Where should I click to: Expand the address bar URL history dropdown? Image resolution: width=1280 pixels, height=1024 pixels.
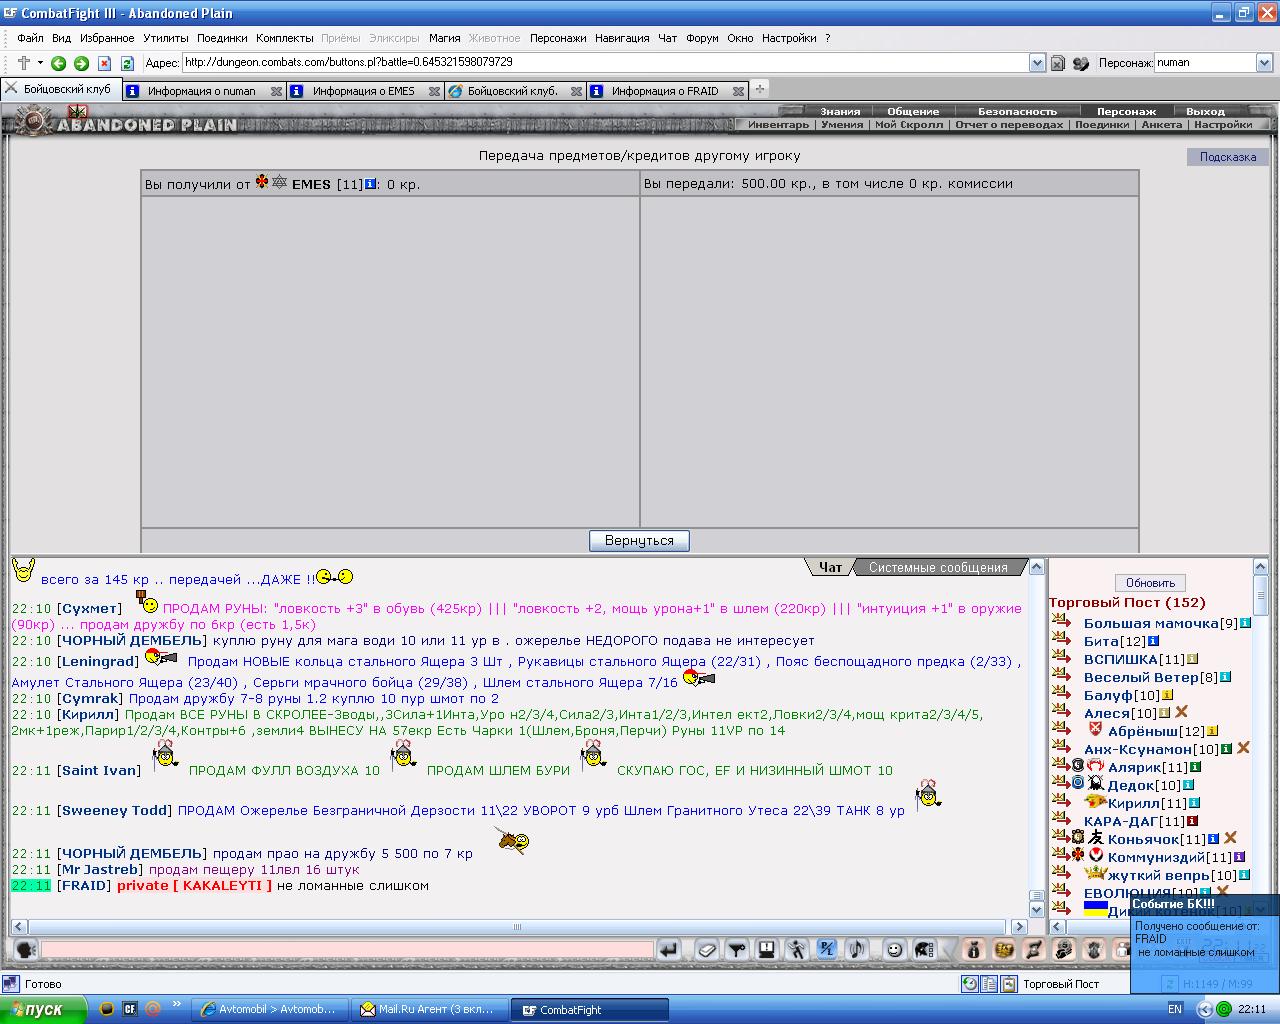(1037, 63)
